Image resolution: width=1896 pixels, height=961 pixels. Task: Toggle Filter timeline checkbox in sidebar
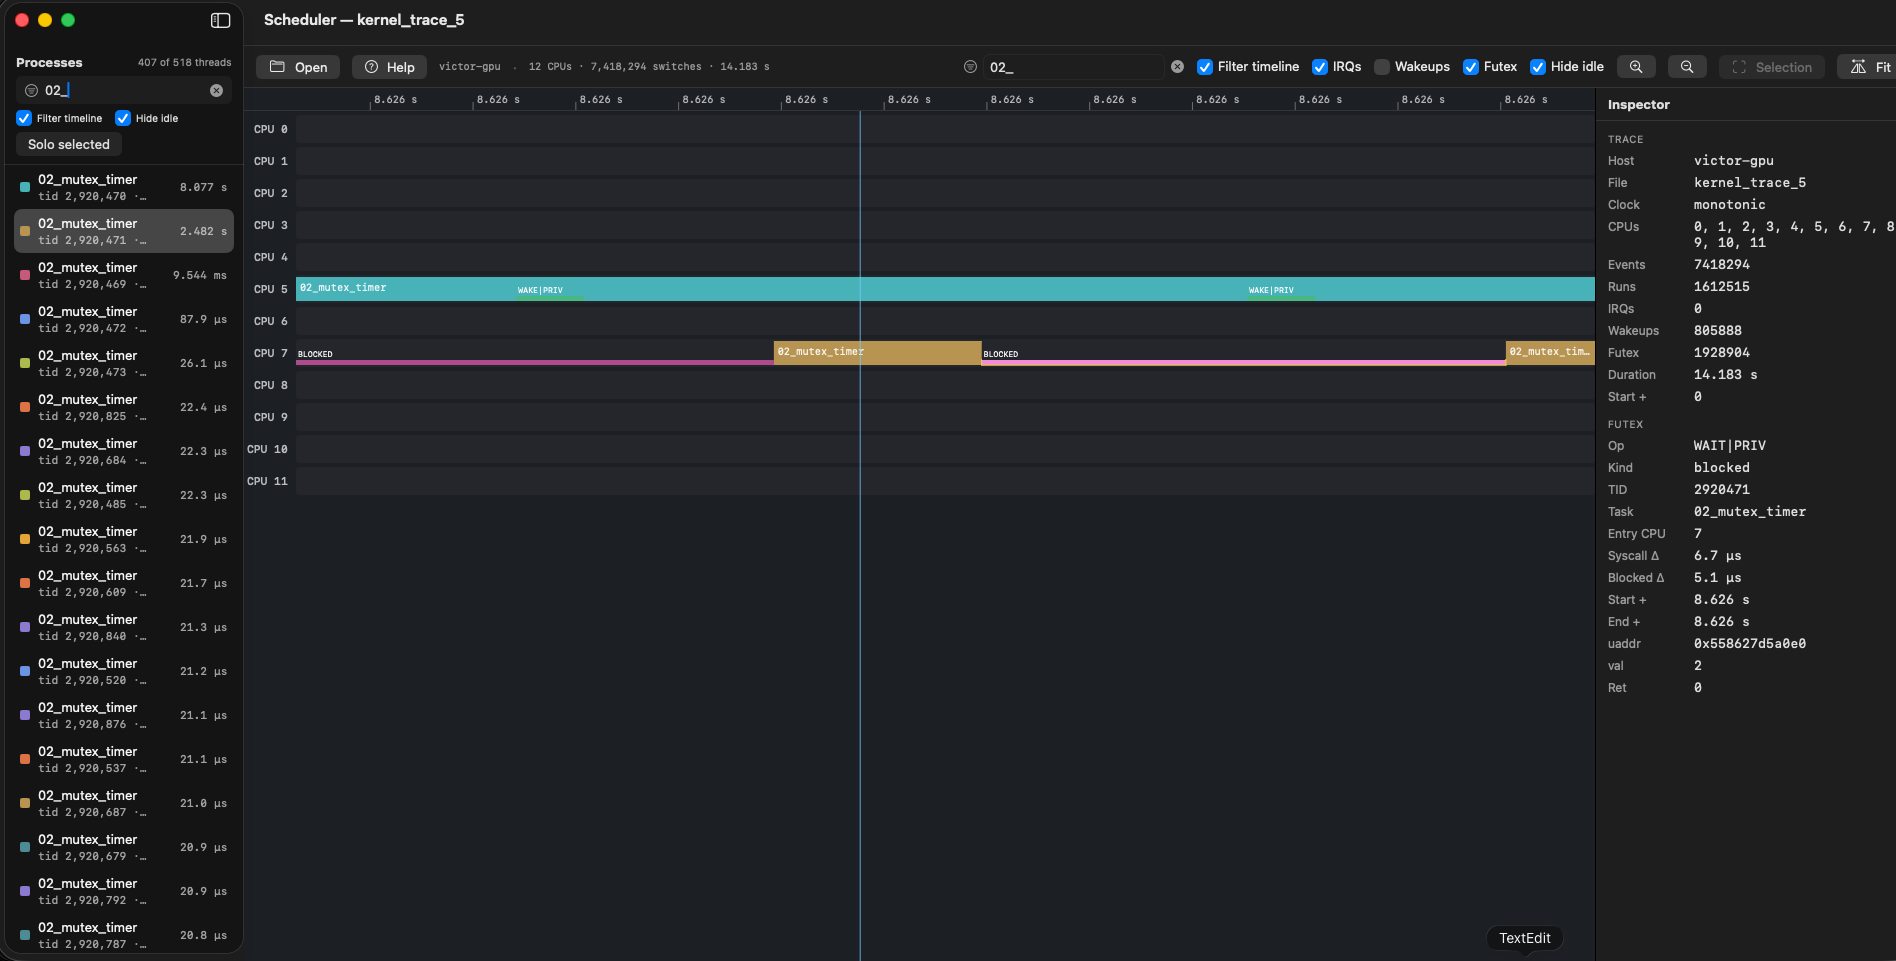24,118
